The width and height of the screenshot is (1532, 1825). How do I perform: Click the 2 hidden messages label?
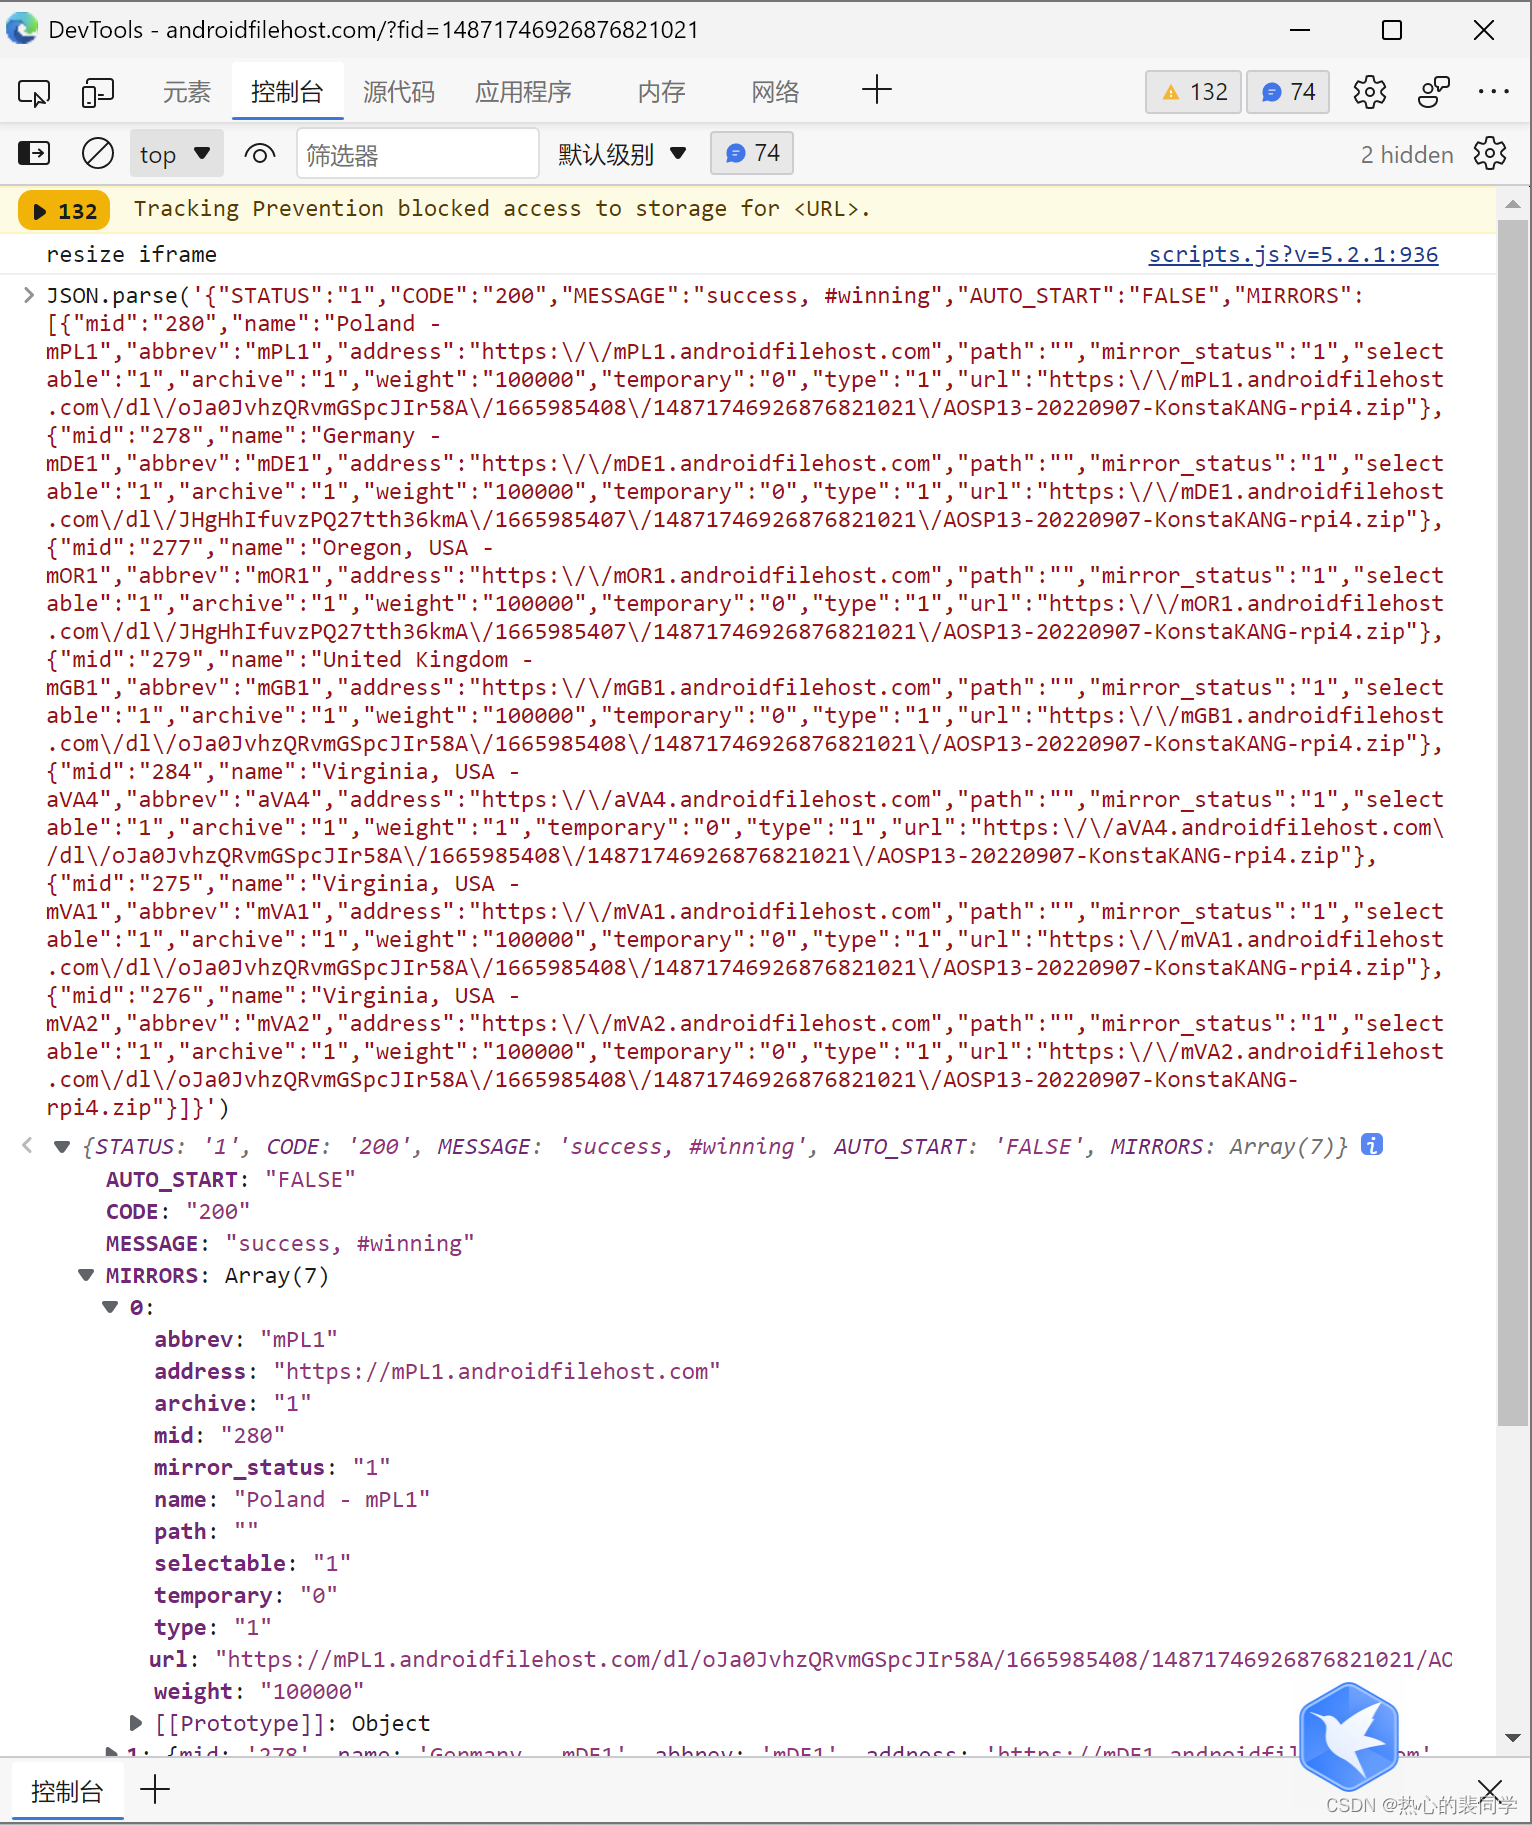point(1406,155)
